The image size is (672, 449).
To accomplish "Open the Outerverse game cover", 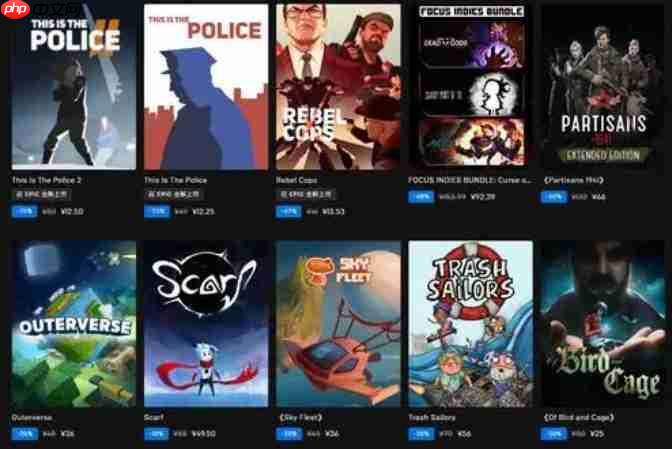I will [x=74, y=324].
